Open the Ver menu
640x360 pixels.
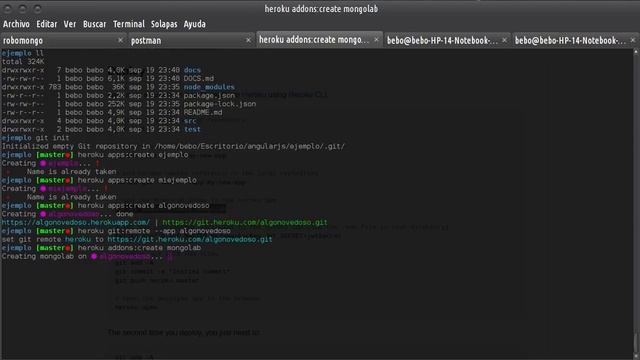pyautogui.click(x=70, y=24)
